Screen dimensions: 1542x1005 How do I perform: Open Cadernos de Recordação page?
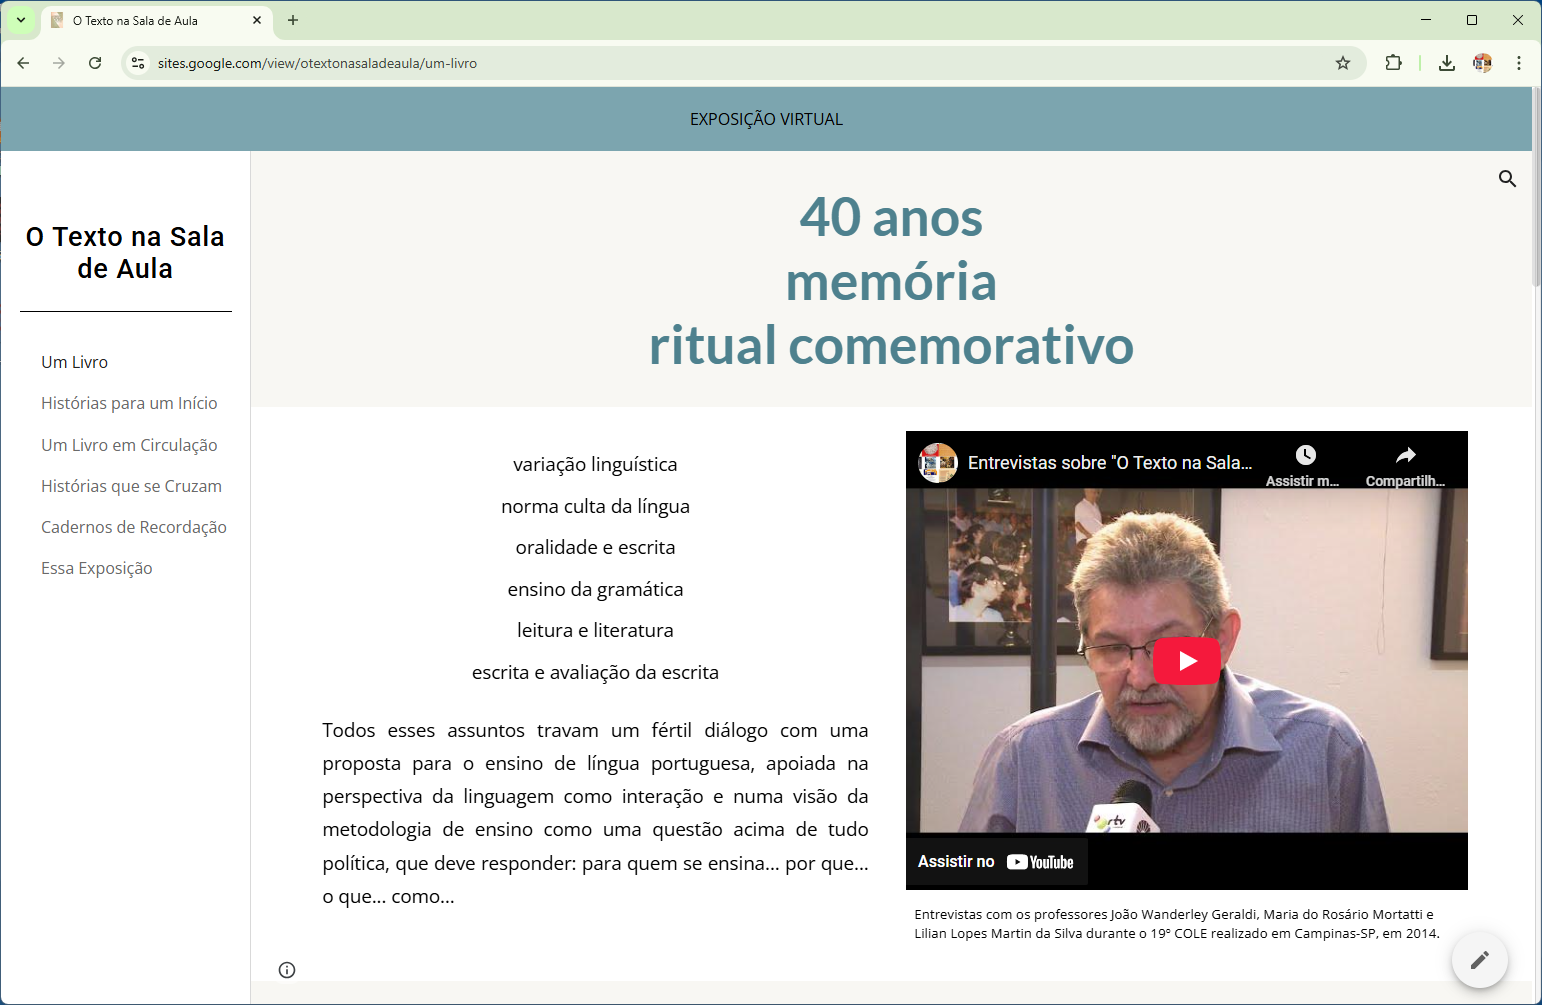(134, 527)
